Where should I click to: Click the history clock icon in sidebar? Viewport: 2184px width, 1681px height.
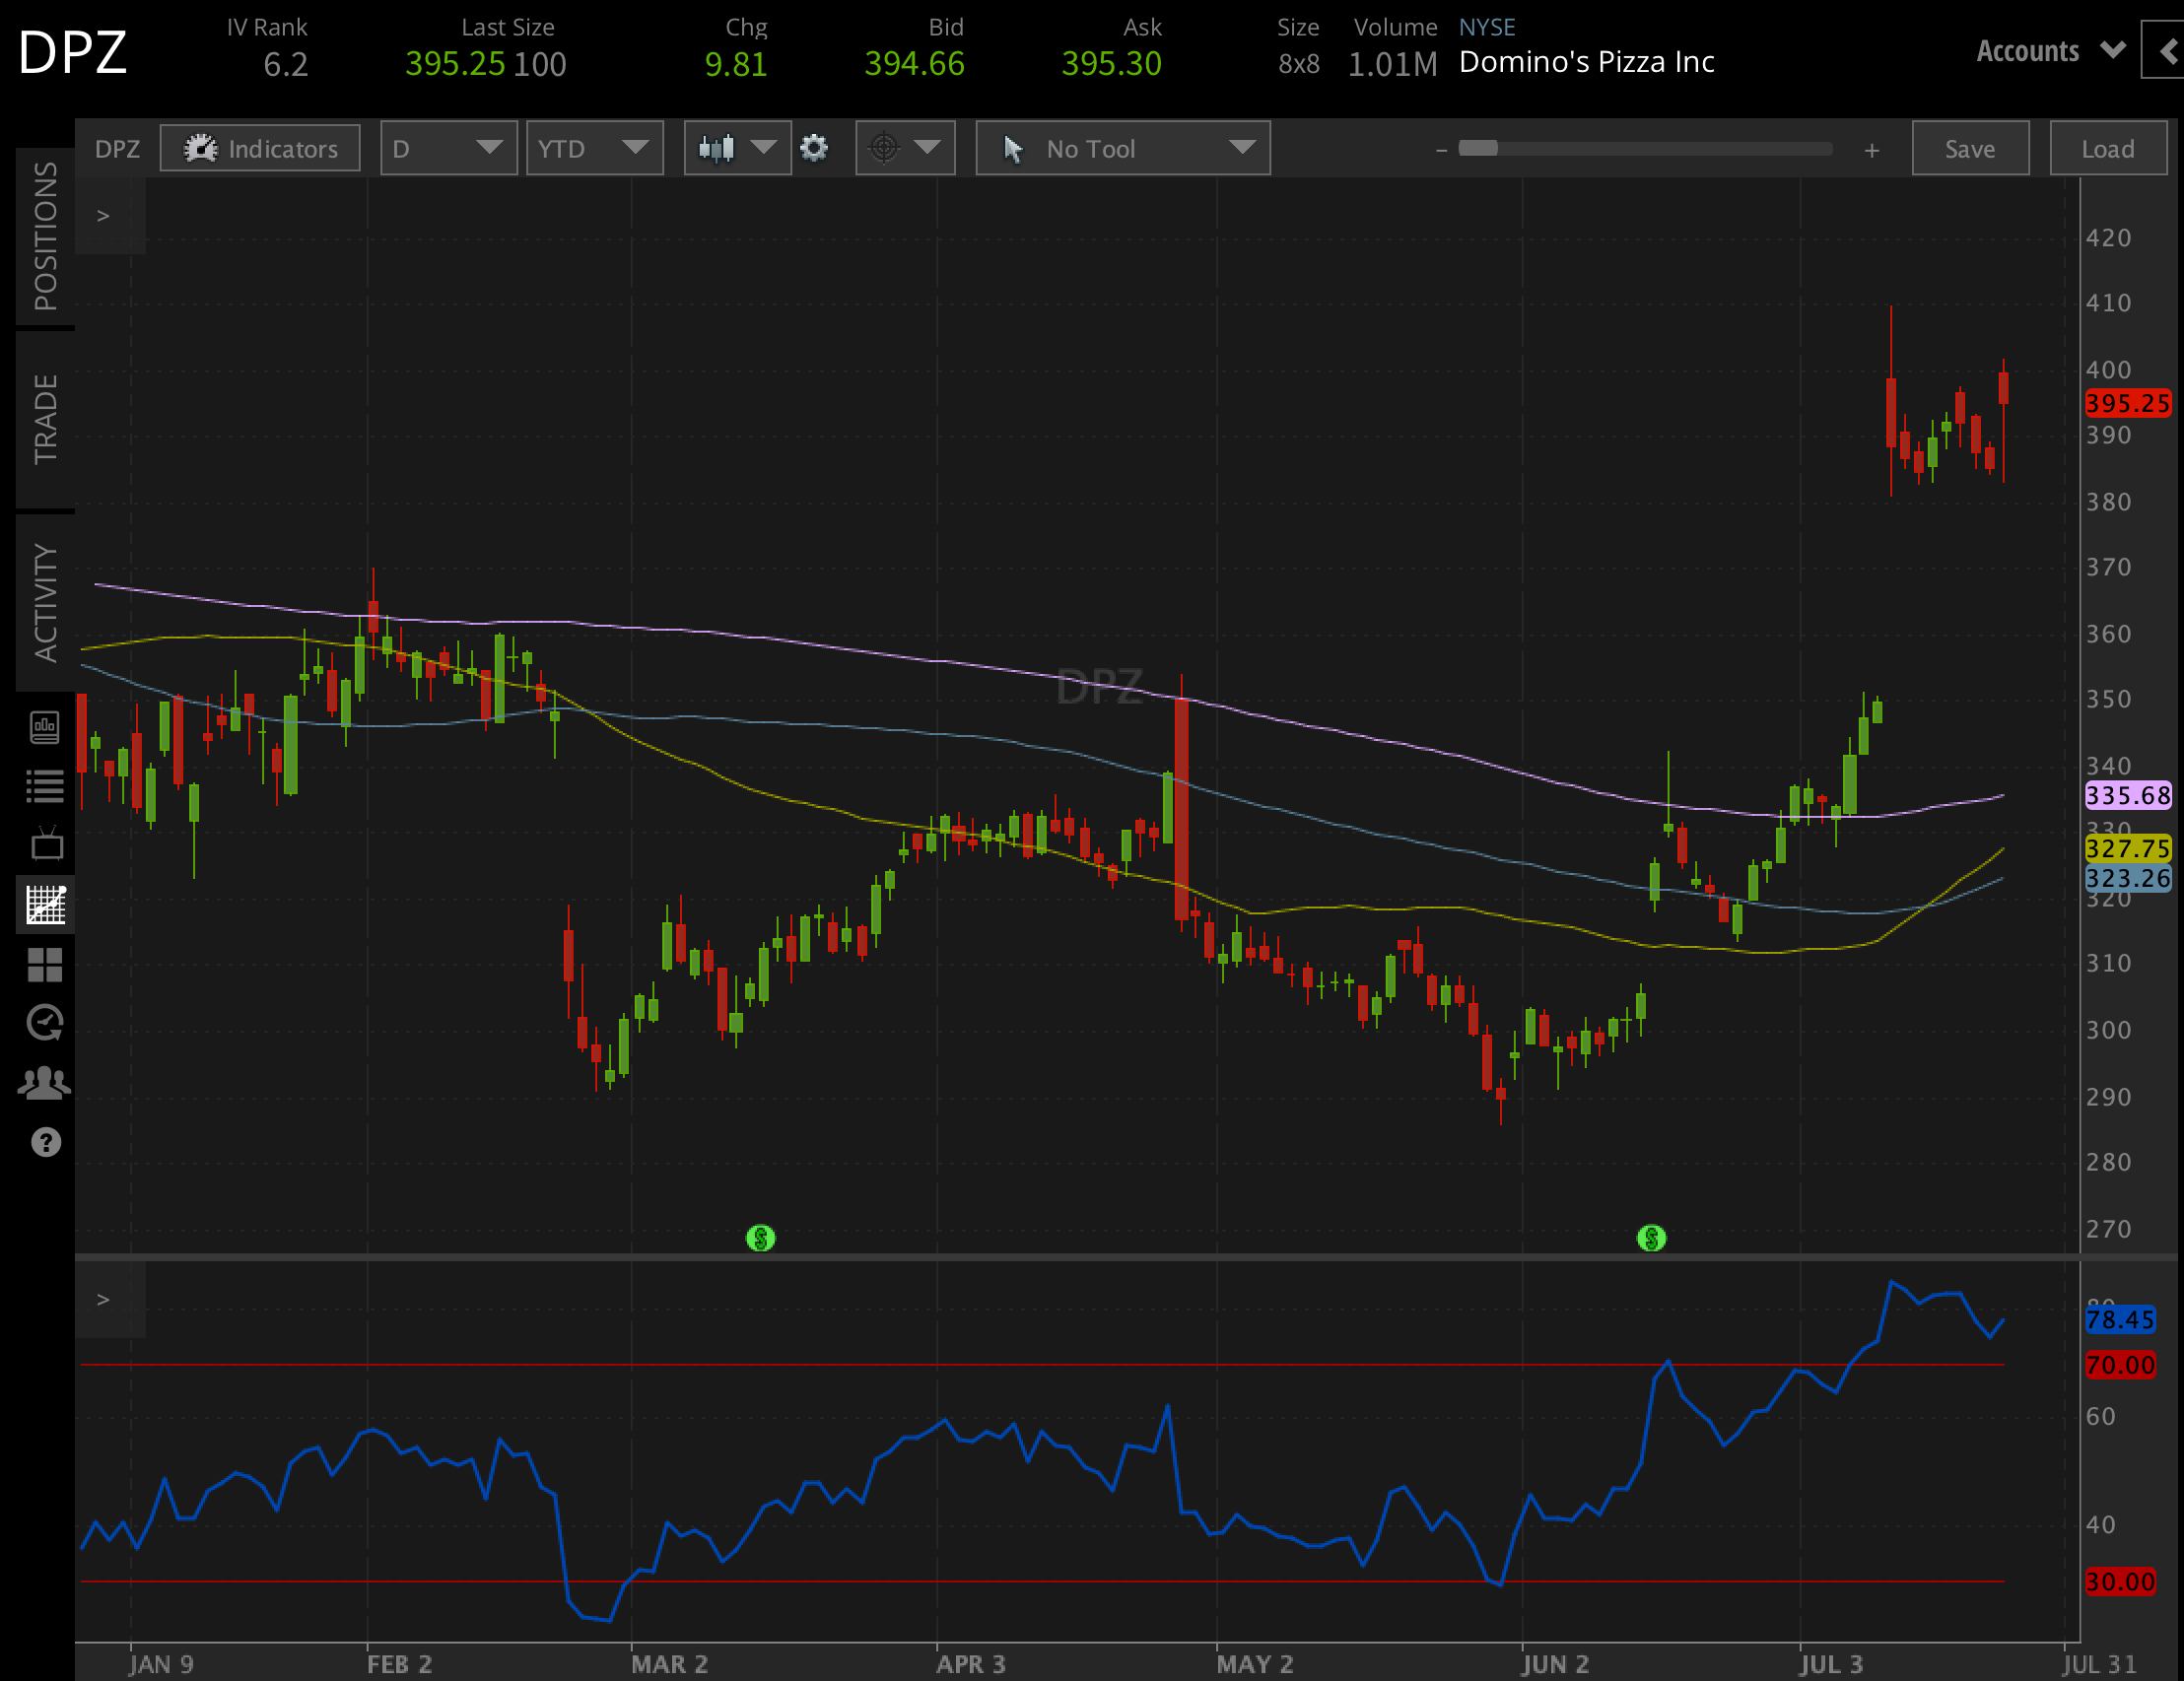click(x=45, y=1022)
